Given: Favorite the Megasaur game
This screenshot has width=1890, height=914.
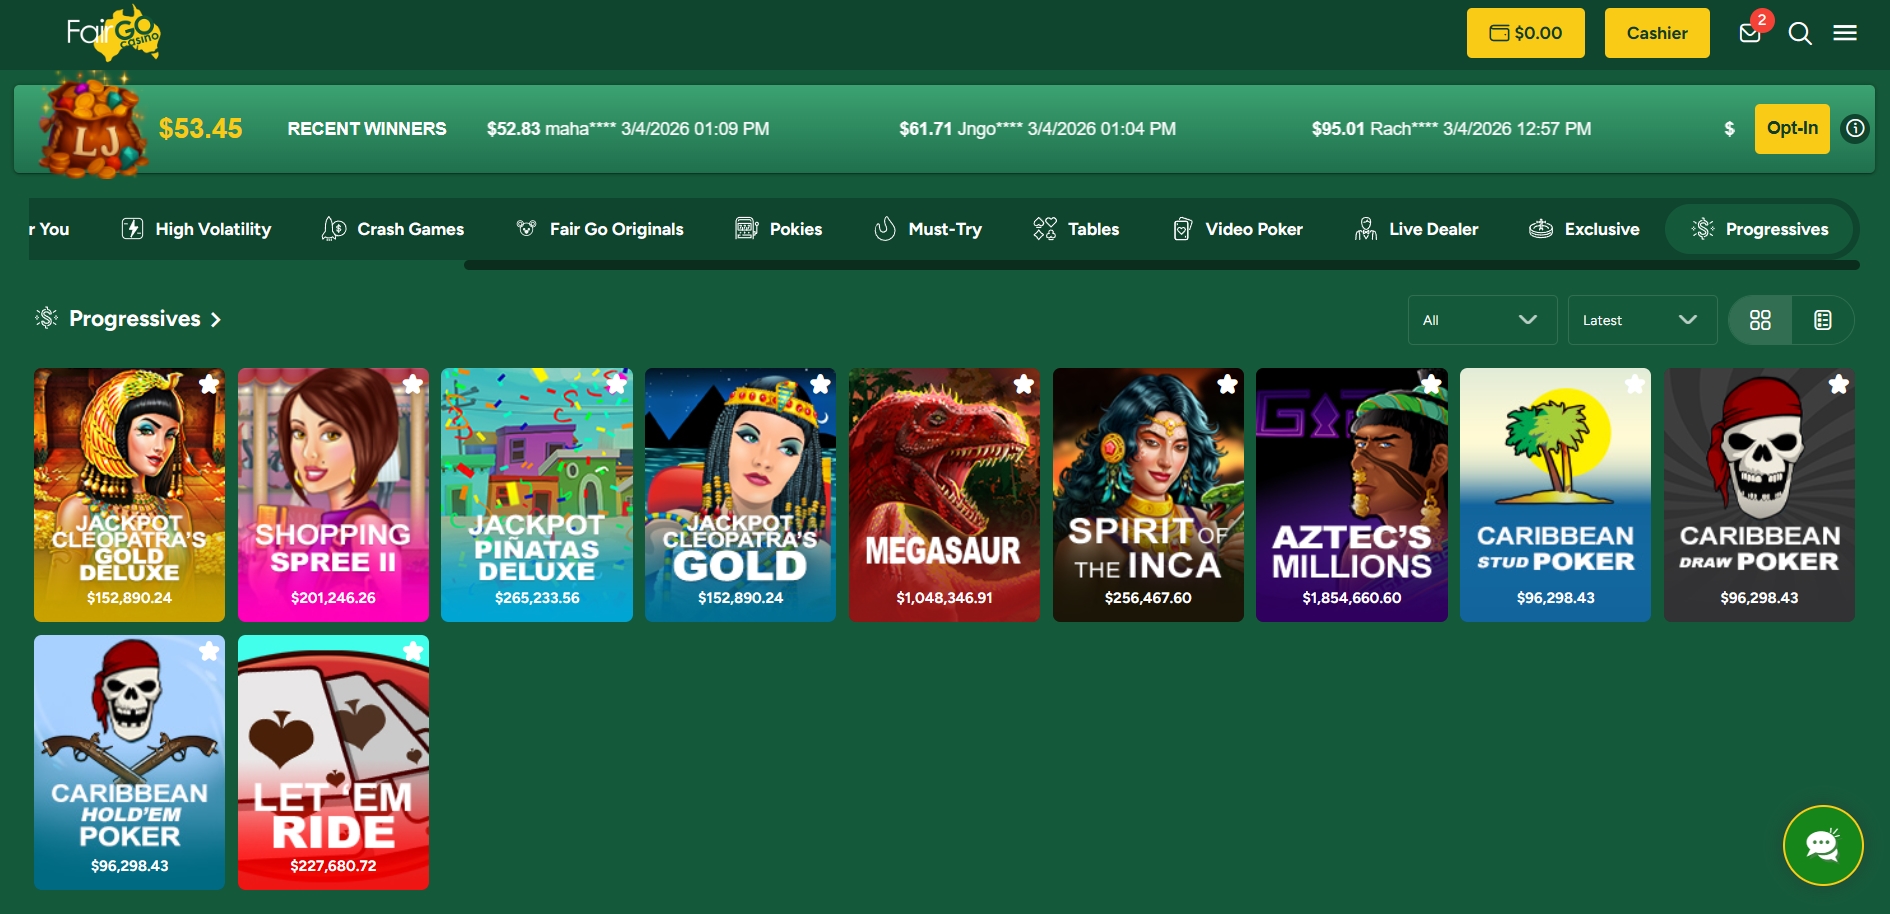Looking at the screenshot, I should [x=1024, y=383].
